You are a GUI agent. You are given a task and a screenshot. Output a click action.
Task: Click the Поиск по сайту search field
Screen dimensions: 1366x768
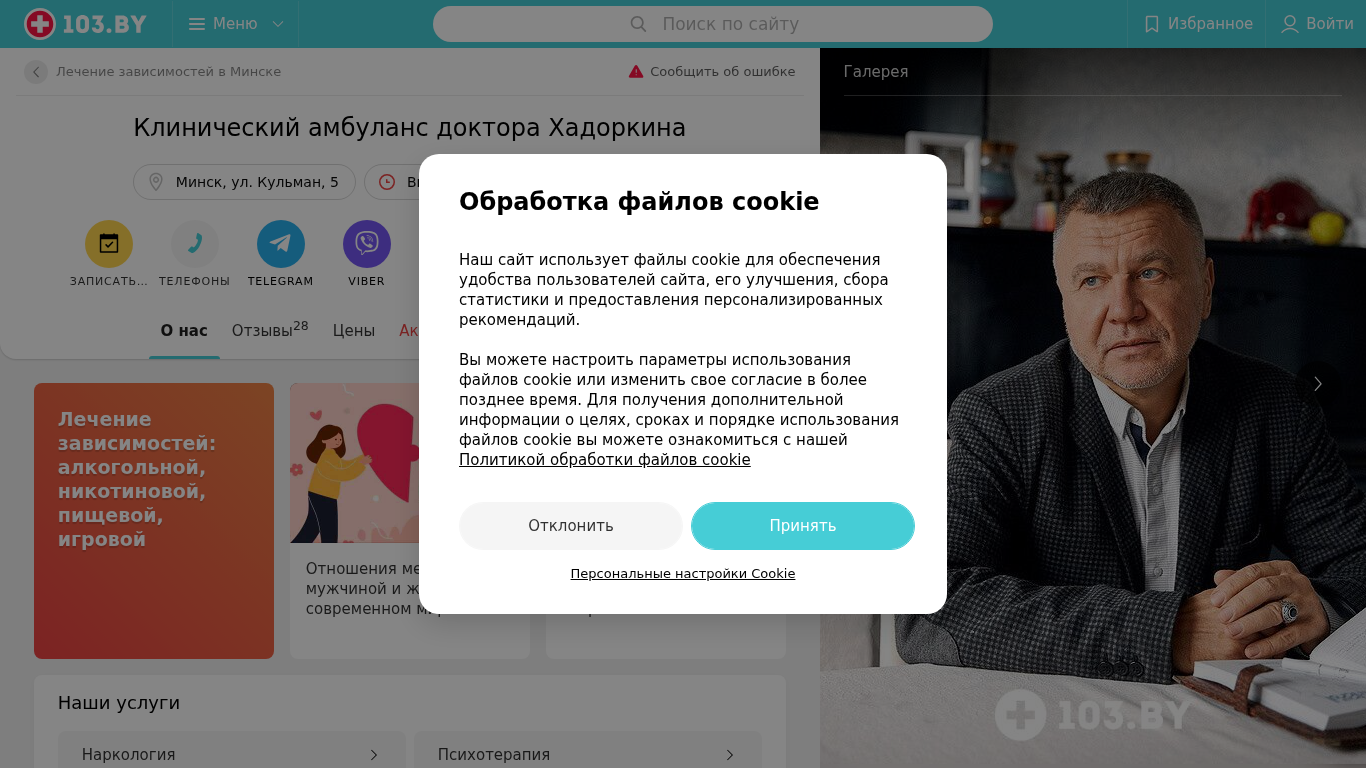tap(713, 24)
